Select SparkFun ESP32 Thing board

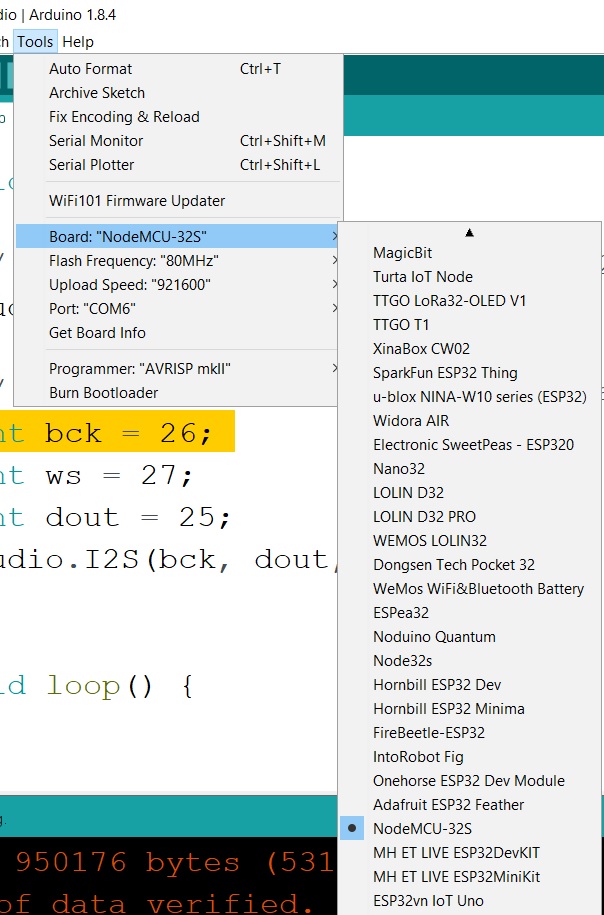point(469,373)
